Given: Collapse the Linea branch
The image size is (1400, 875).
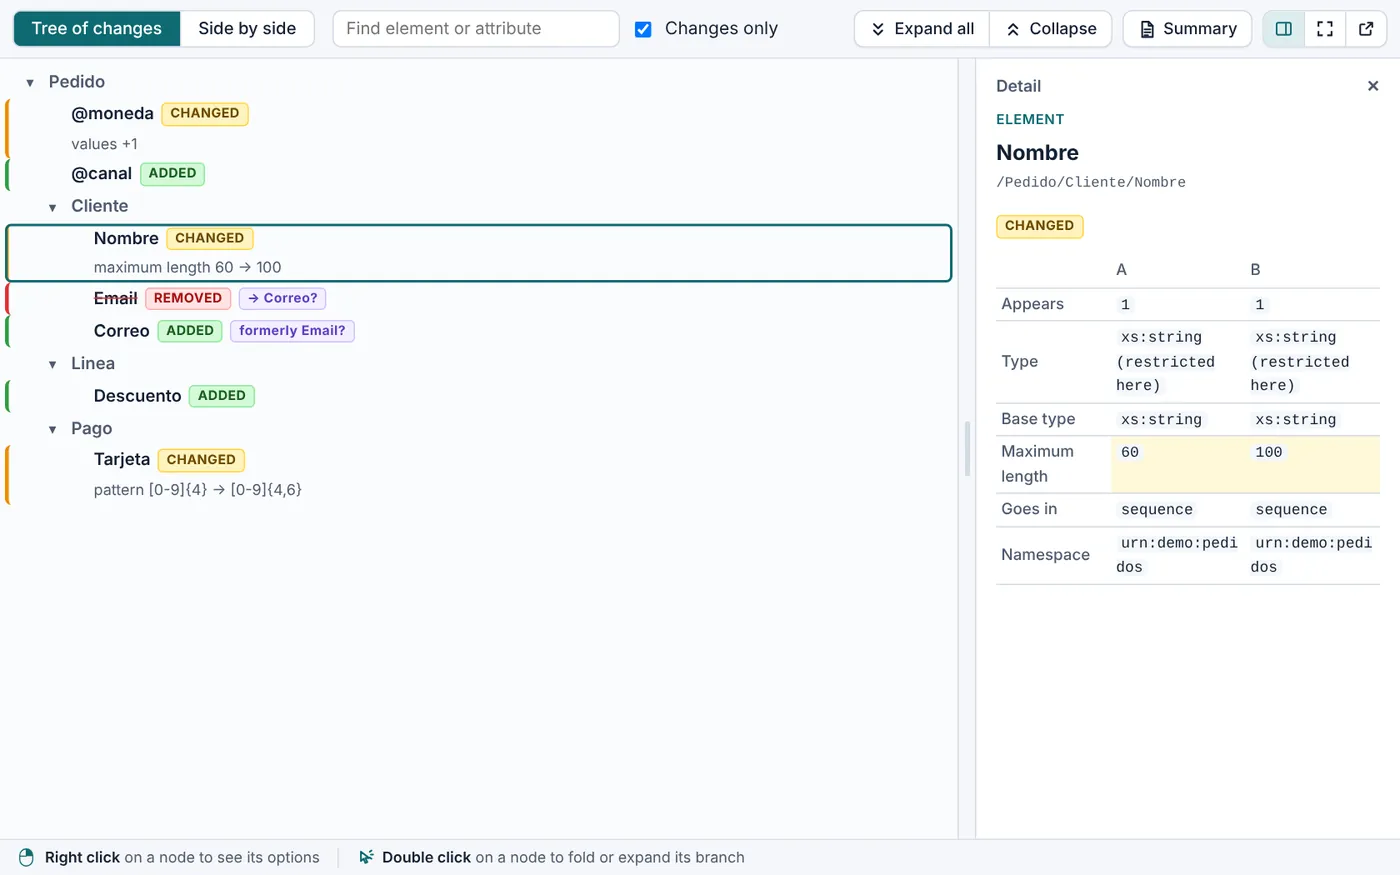Looking at the screenshot, I should 53,364.
